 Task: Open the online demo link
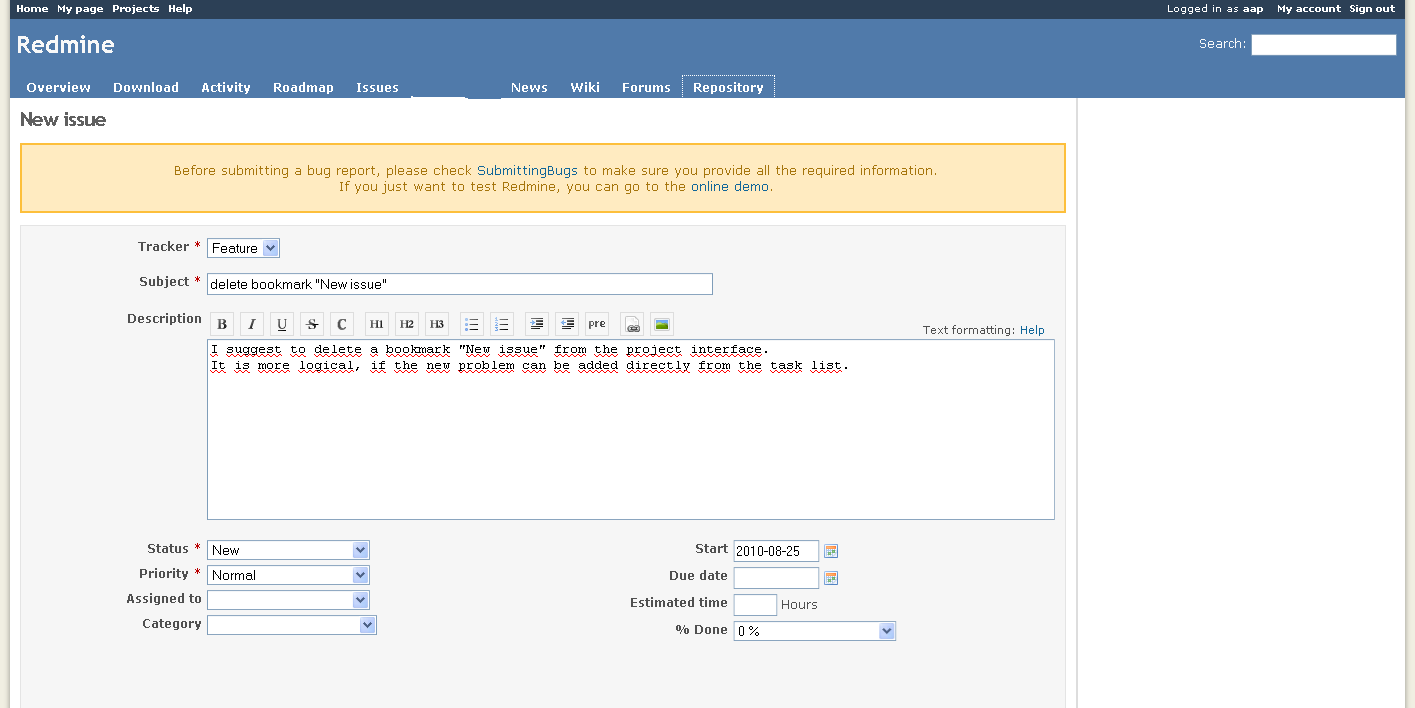point(730,186)
